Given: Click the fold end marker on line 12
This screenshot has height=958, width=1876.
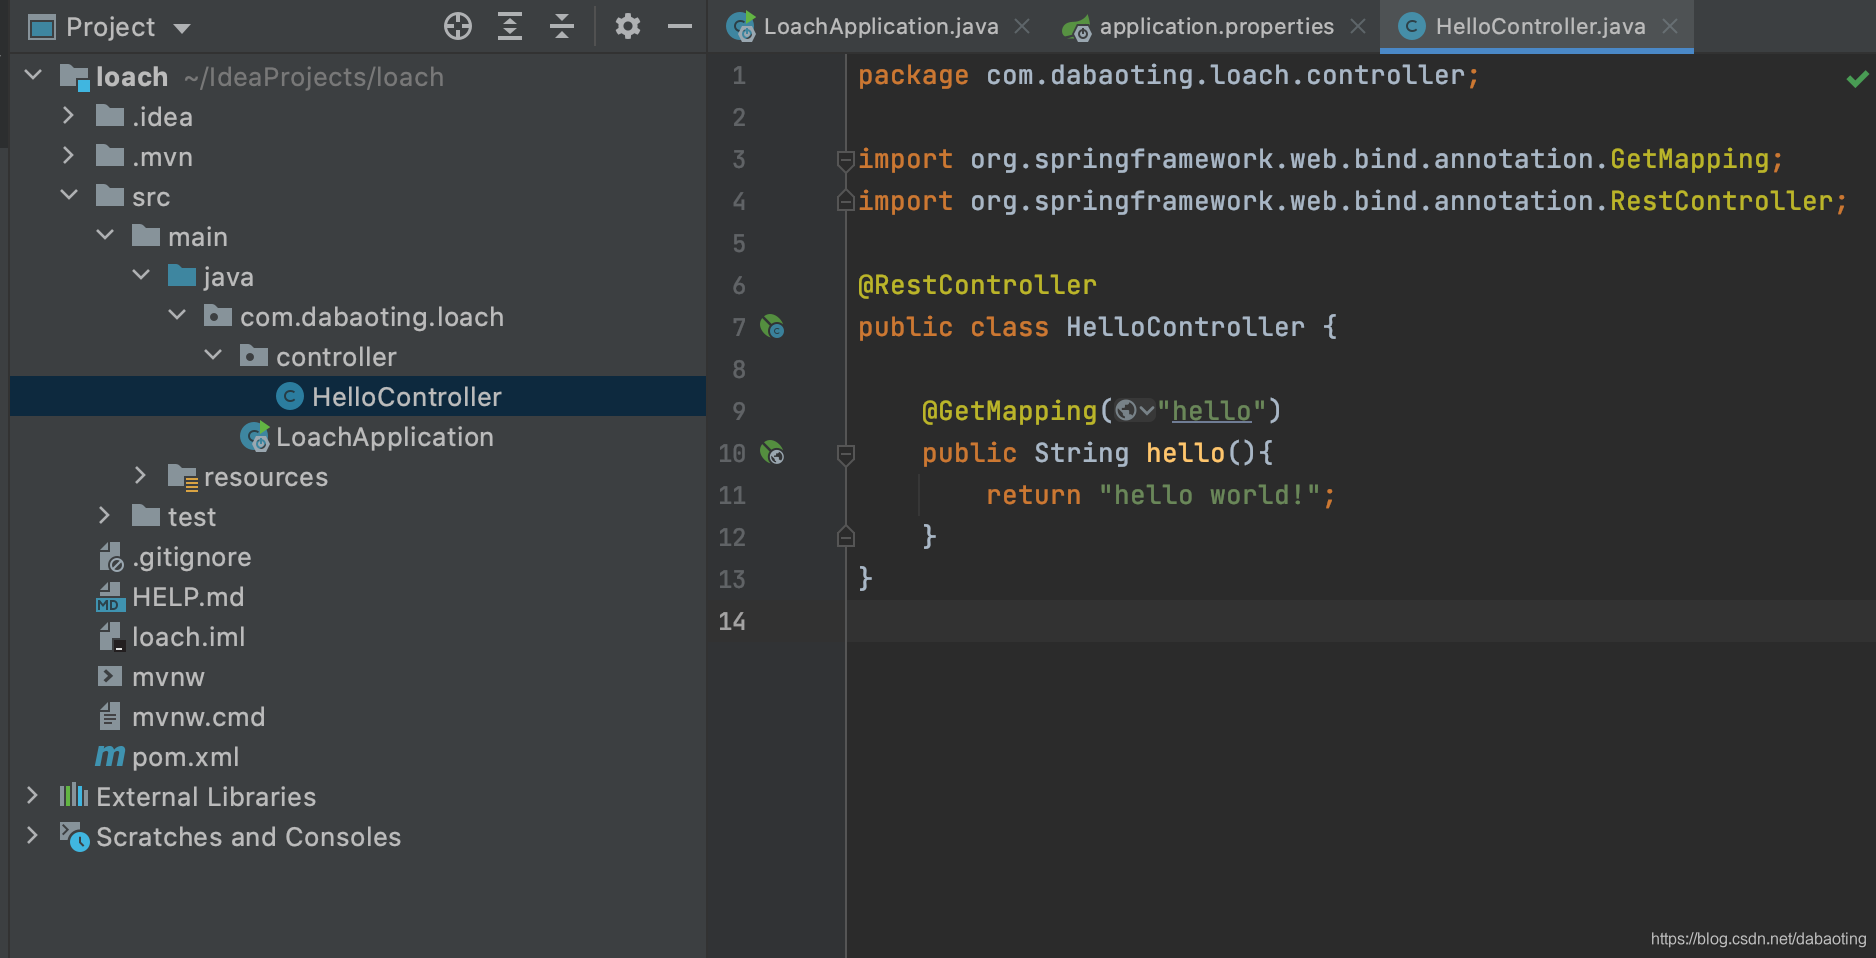Looking at the screenshot, I should coord(845,537).
